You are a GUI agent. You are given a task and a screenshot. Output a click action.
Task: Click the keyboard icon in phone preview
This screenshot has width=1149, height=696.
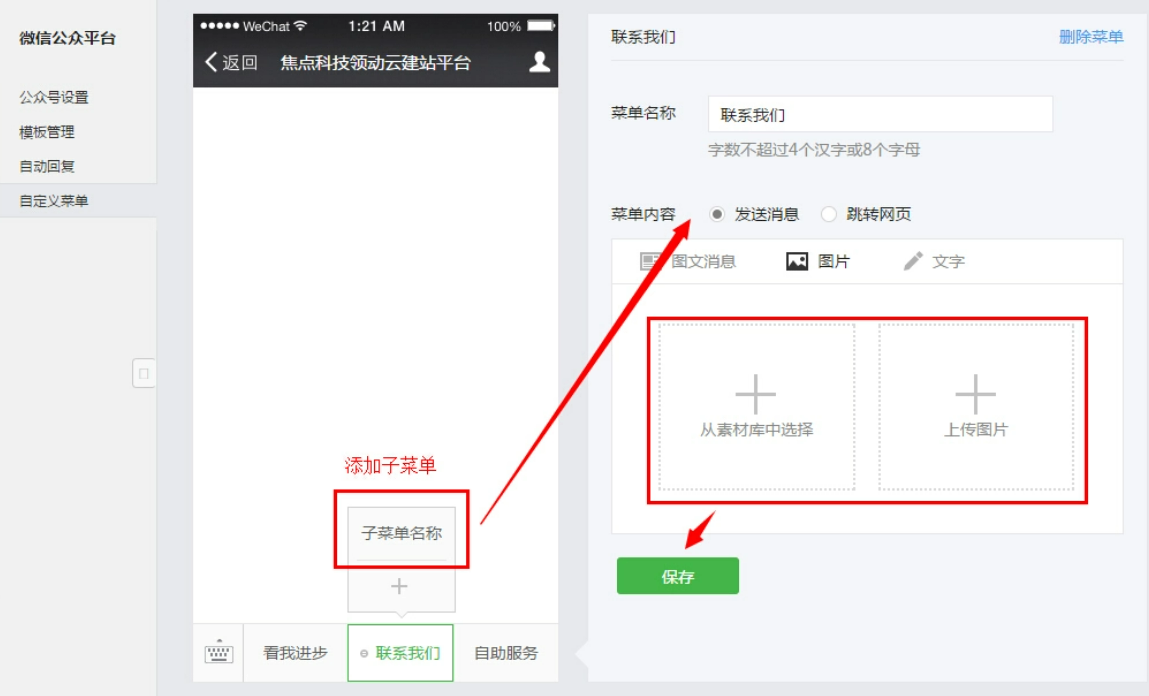[218, 653]
